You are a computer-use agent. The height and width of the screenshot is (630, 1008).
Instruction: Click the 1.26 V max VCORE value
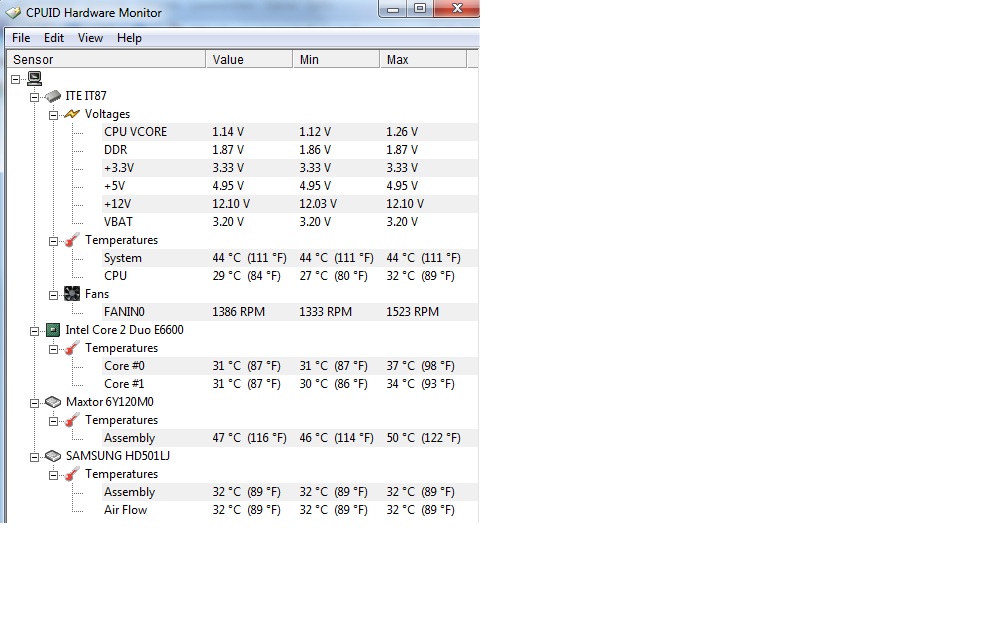coord(402,132)
